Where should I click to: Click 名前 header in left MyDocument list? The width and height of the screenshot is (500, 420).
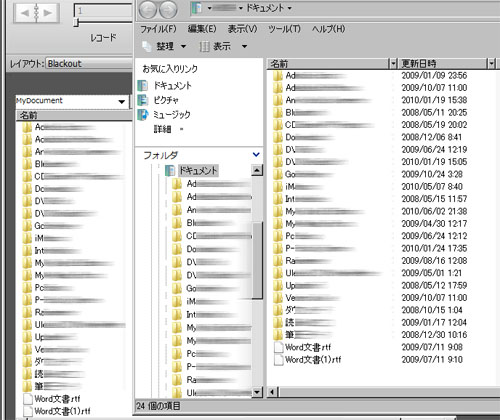point(74,115)
